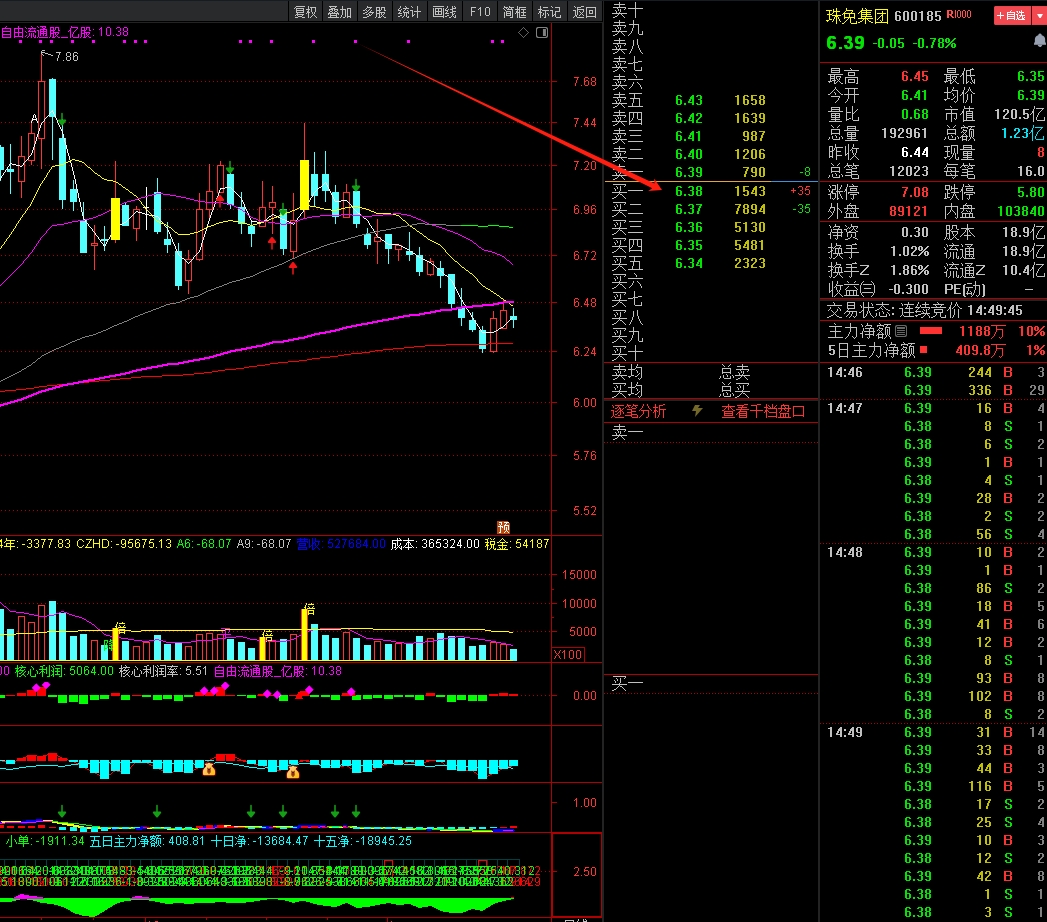Click the 涨停 value 7.08
The height and width of the screenshot is (922, 1047).
click(x=914, y=192)
